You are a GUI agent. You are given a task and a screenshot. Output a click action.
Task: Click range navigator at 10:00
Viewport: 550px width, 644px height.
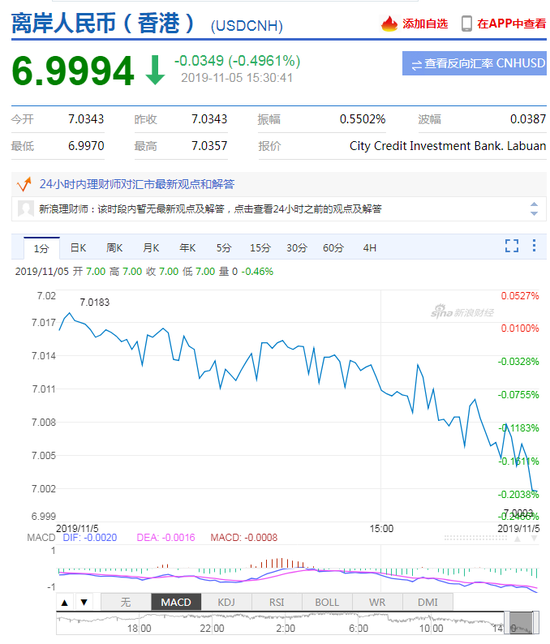coord(431,629)
